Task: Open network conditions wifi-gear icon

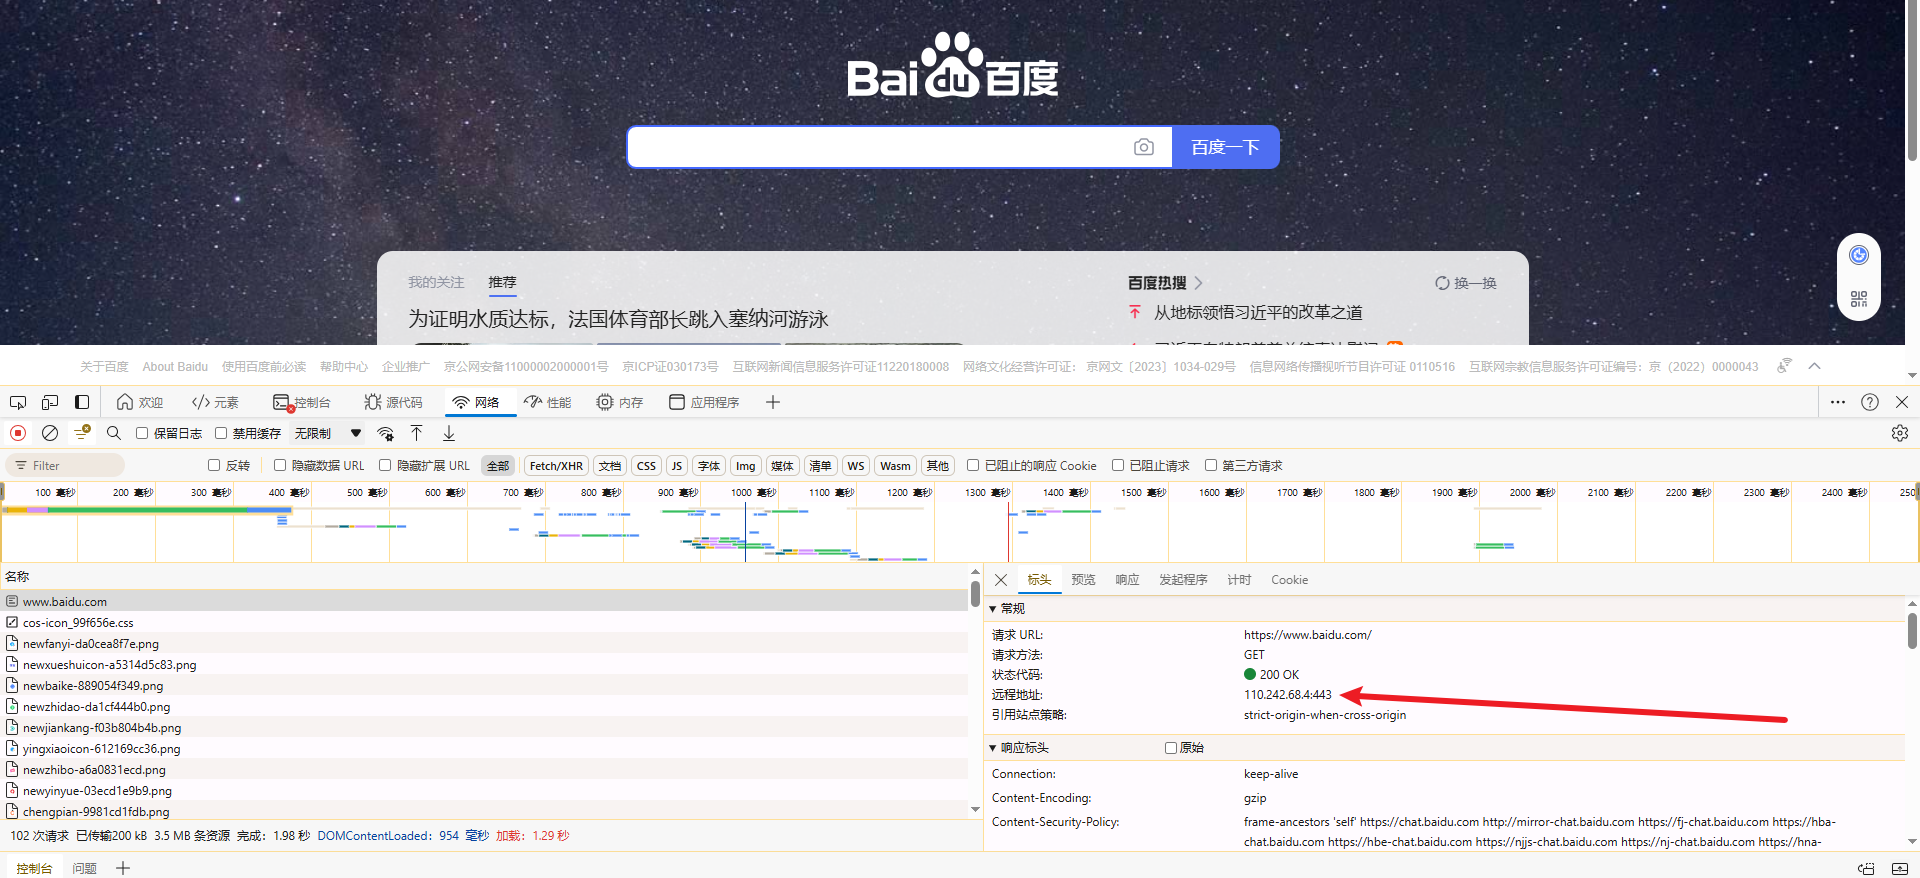Action: click(x=385, y=433)
